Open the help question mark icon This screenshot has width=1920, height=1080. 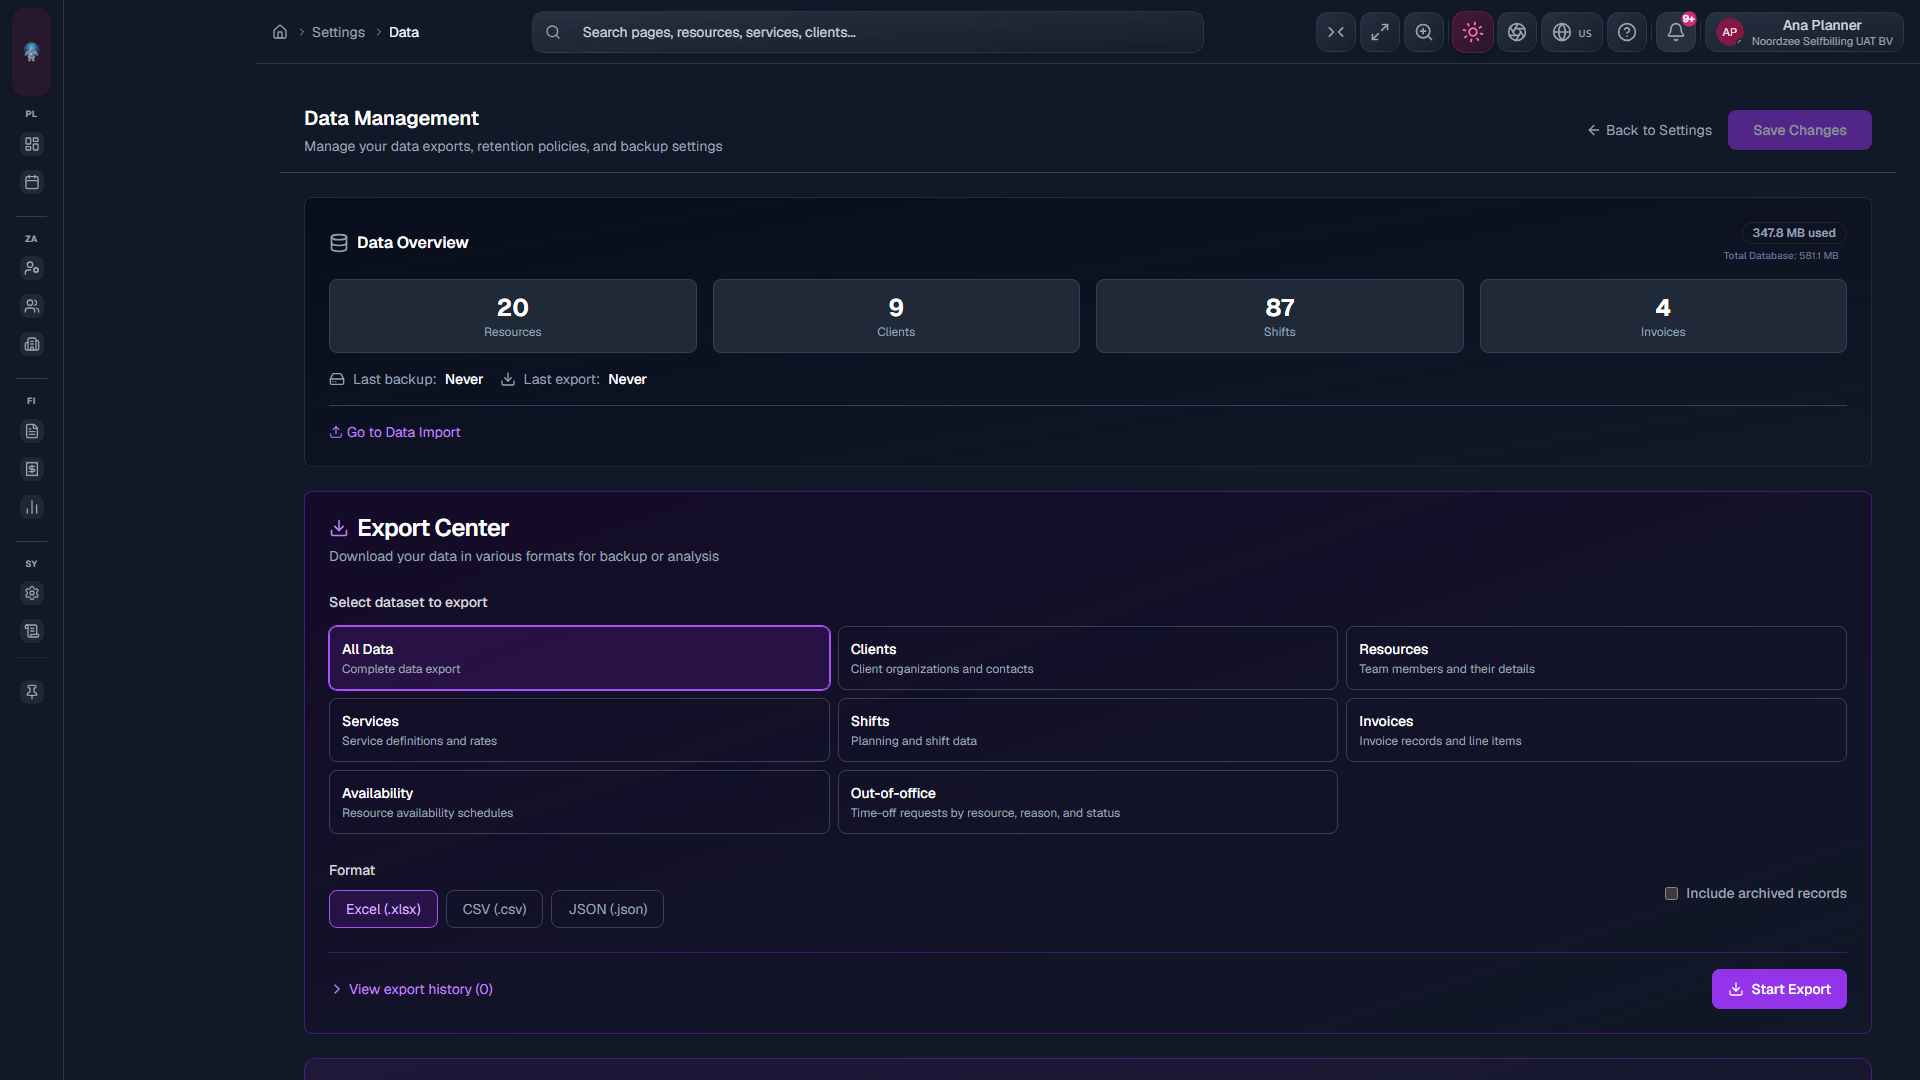pyautogui.click(x=1627, y=32)
